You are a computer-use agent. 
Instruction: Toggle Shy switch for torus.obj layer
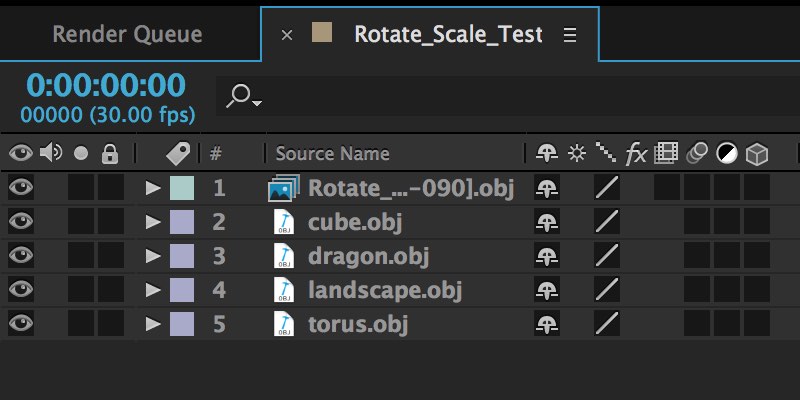(546, 324)
